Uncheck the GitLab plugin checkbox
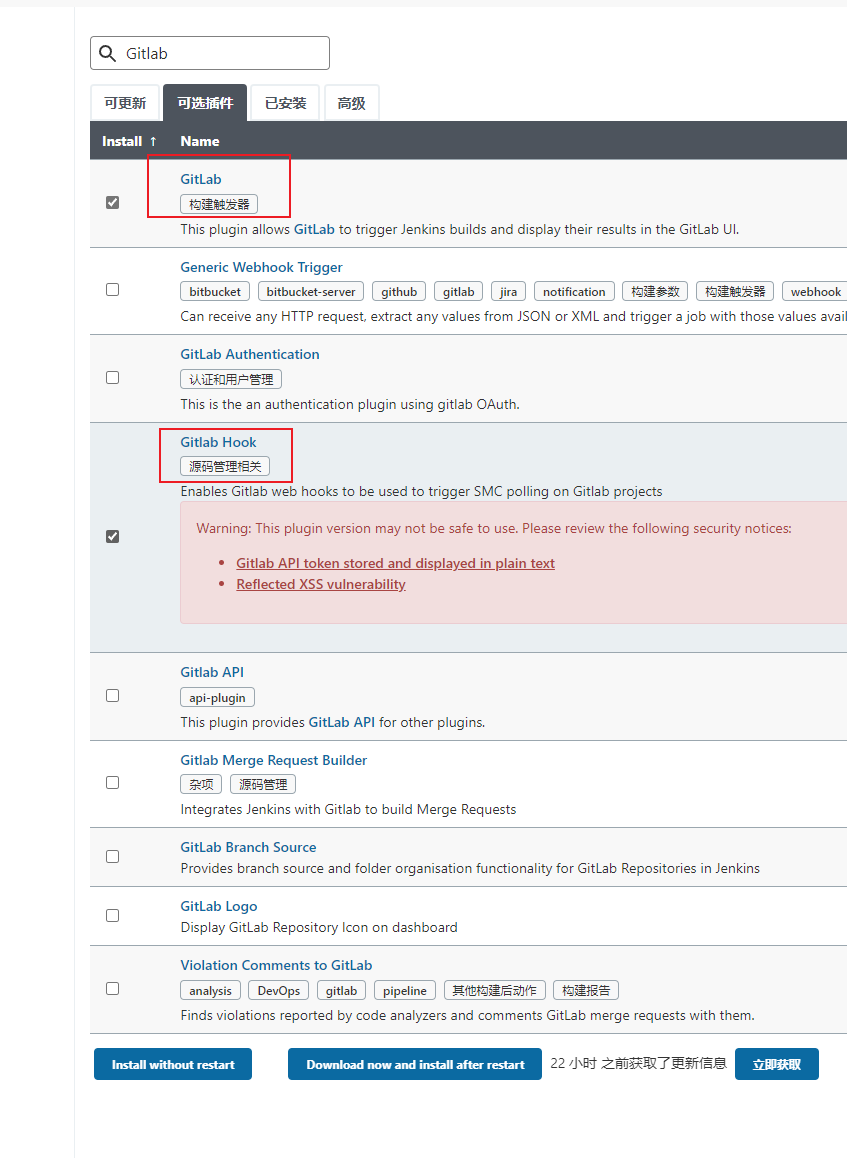The image size is (847, 1158). click(112, 202)
